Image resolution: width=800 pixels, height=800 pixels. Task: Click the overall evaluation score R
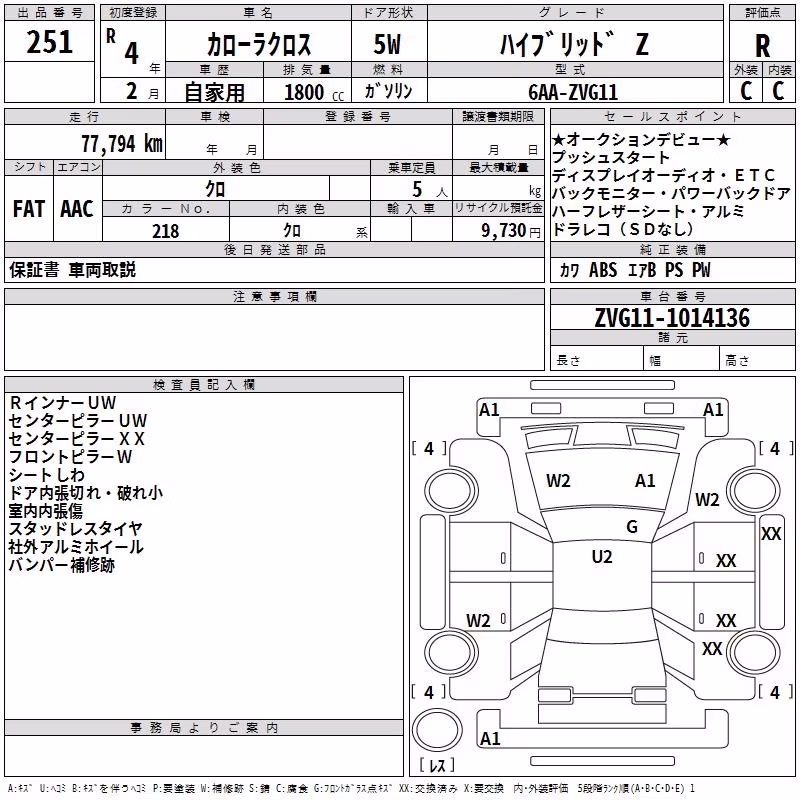(x=762, y=46)
